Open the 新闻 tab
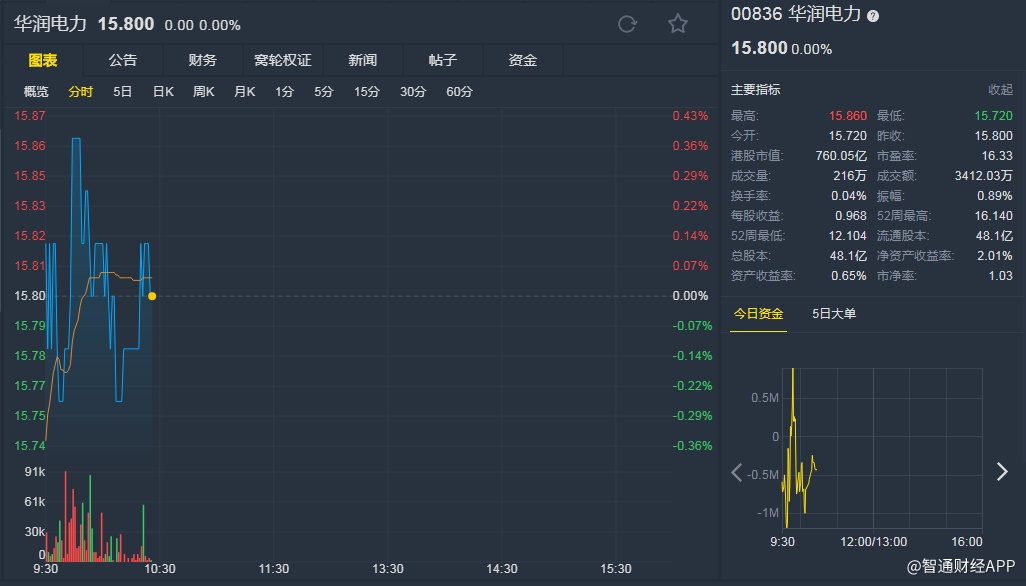Image resolution: width=1026 pixels, height=586 pixels. click(363, 60)
